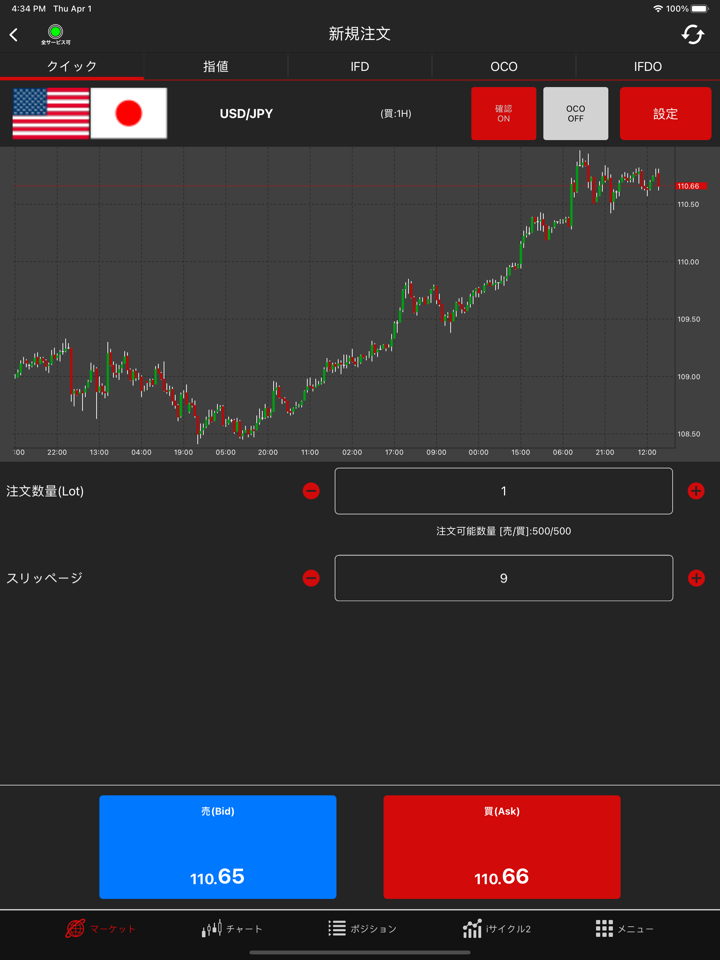The height and width of the screenshot is (960, 720).
Task: Open the メニュー grid icon
Action: [x=604, y=928]
